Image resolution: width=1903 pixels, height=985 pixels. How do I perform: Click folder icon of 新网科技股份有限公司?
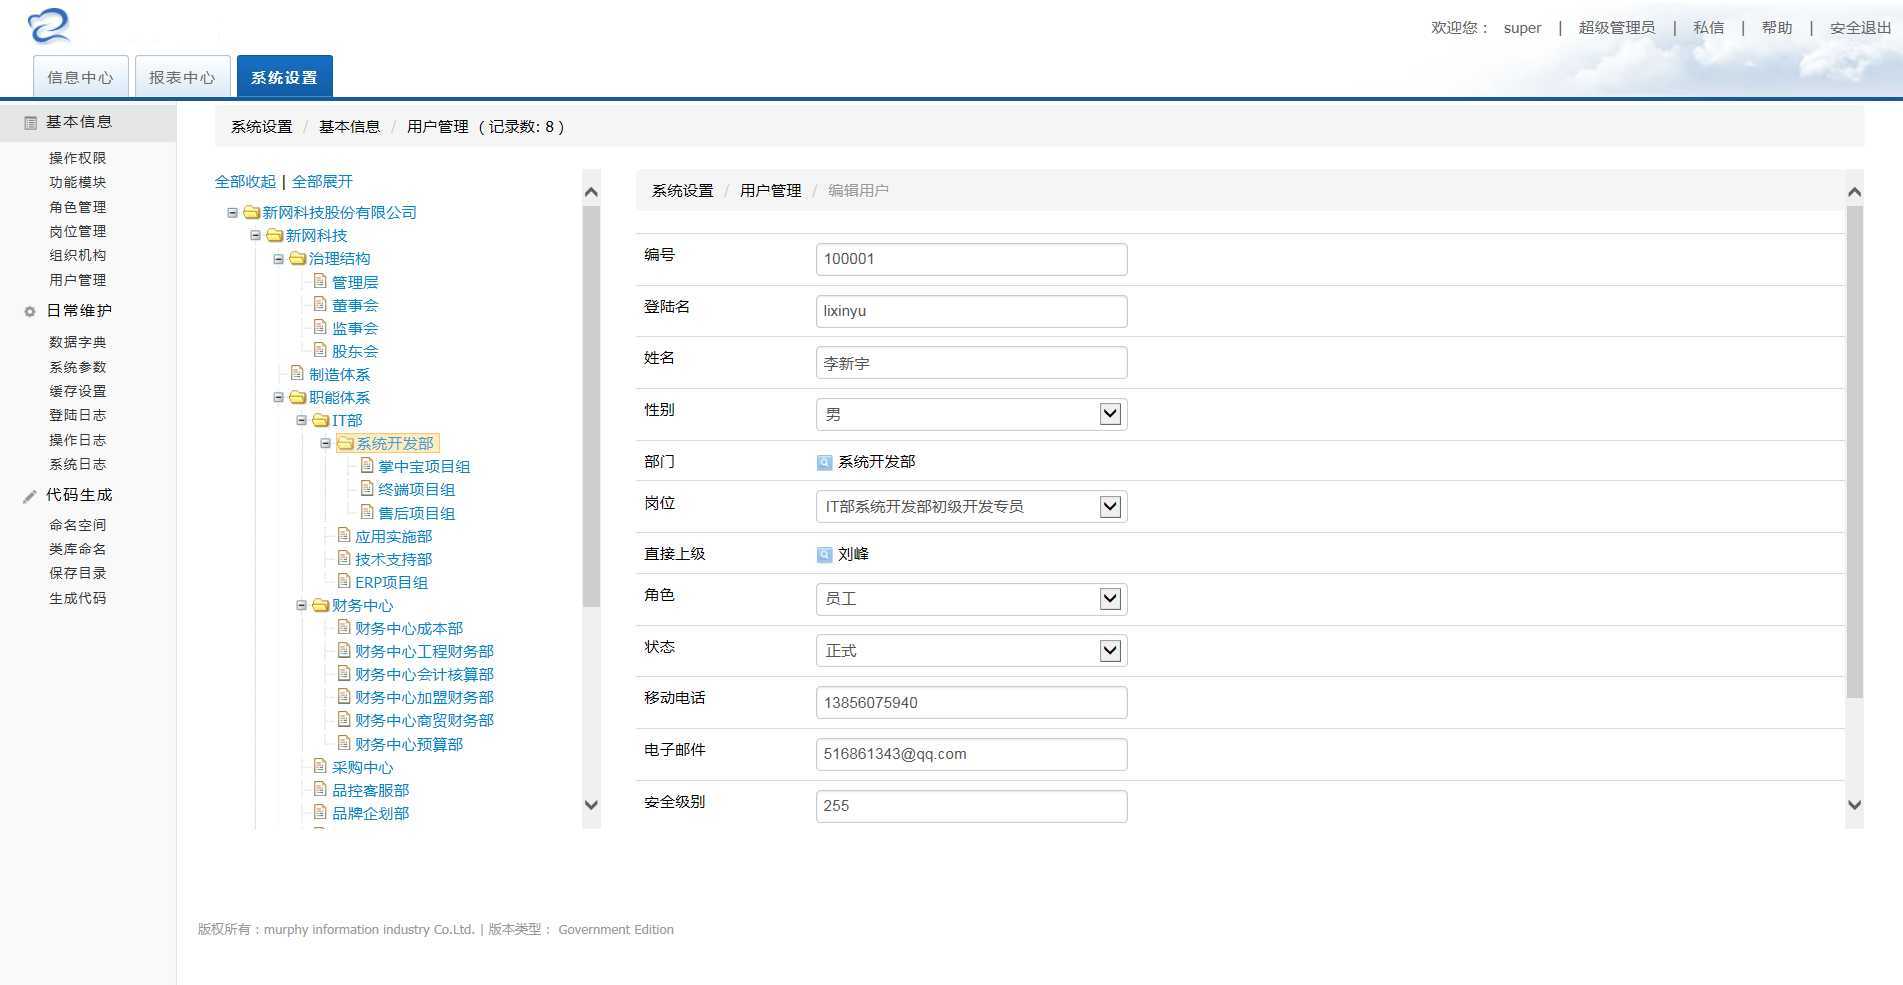tap(252, 212)
